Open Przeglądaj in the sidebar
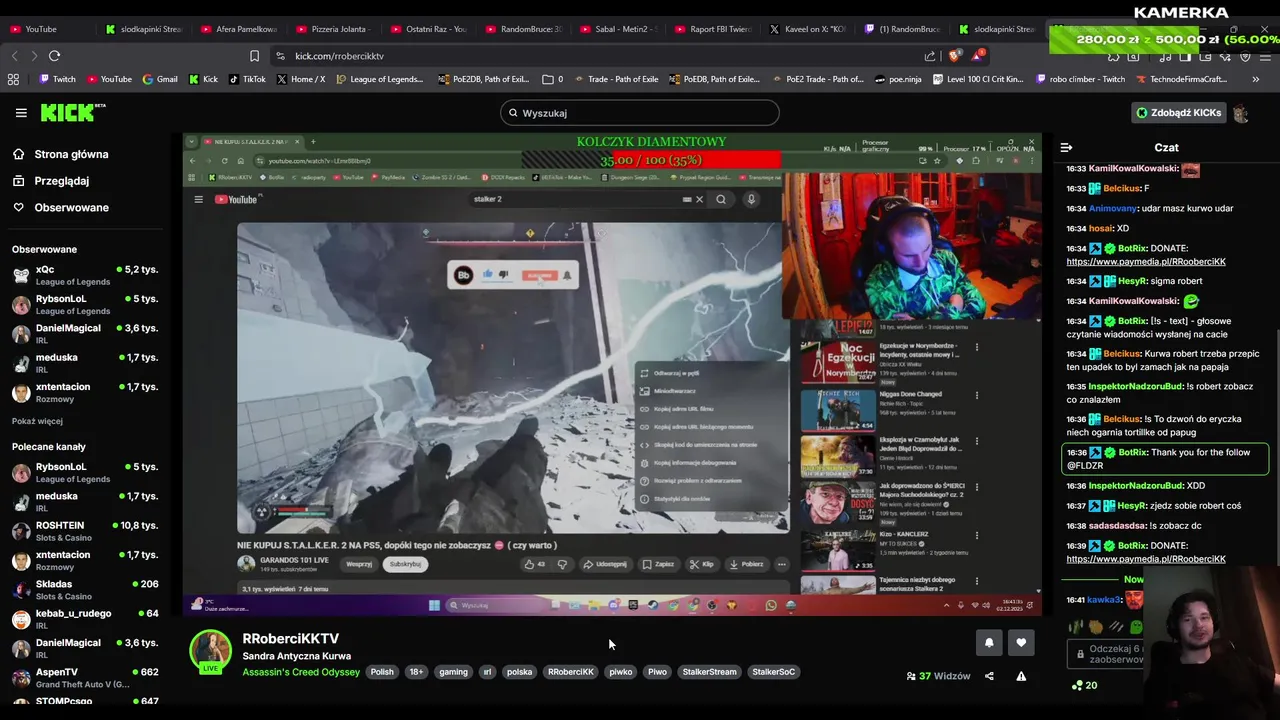 [51, 181]
